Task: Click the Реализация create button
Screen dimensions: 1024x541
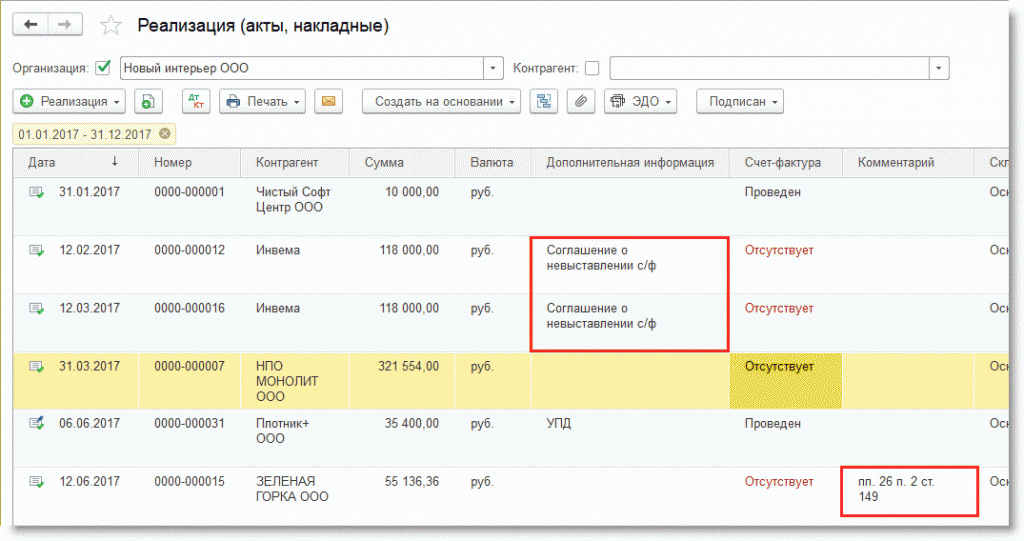Action: pyautogui.click(x=70, y=101)
